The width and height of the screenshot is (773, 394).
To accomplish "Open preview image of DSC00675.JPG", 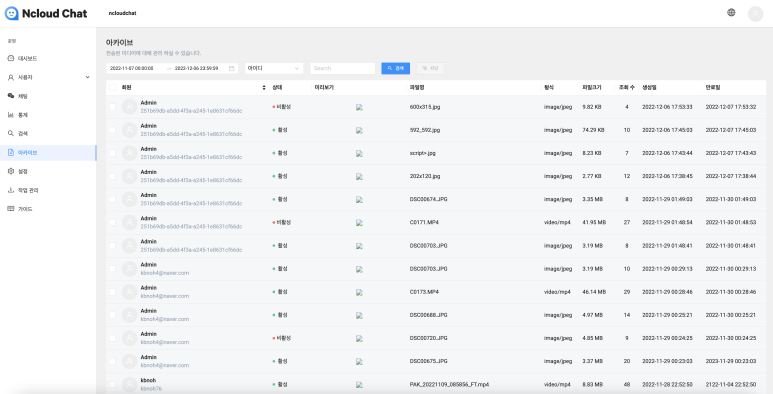I will 359,361.
